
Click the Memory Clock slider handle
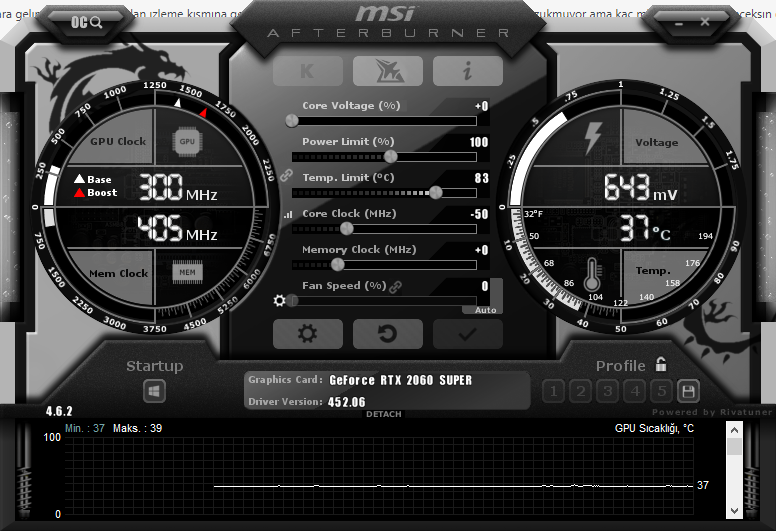click(338, 265)
